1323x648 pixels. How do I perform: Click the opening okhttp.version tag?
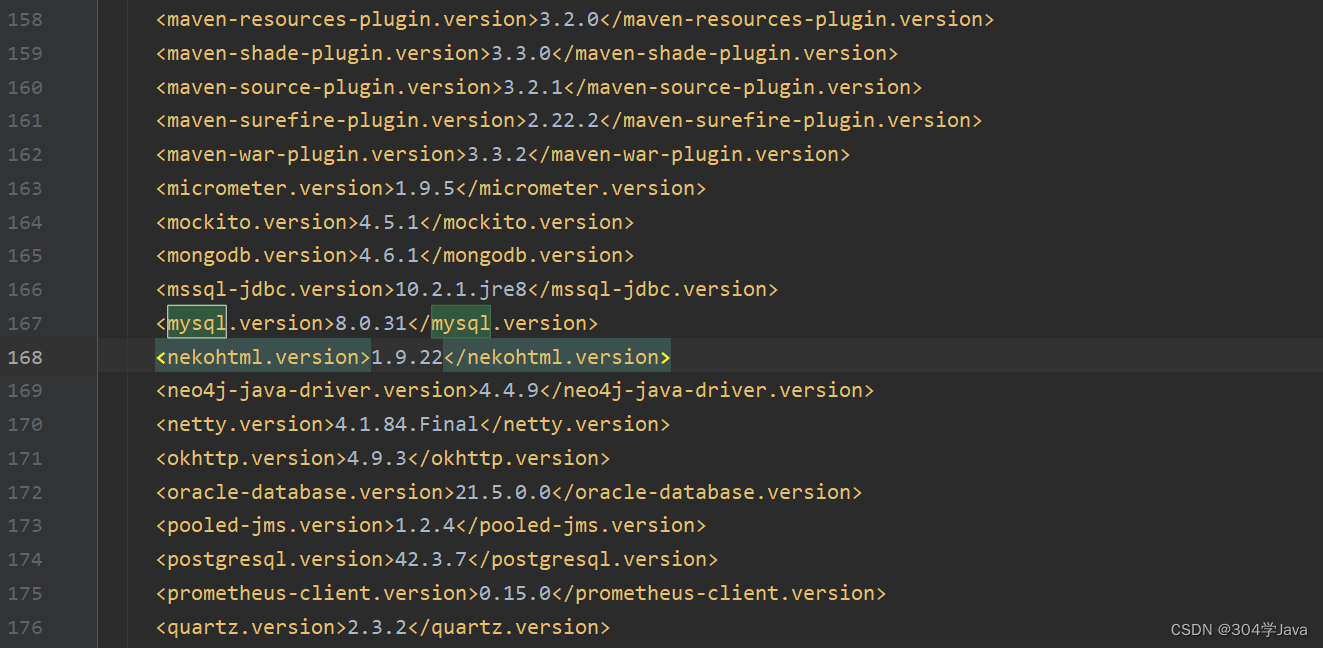click(x=251, y=458)
